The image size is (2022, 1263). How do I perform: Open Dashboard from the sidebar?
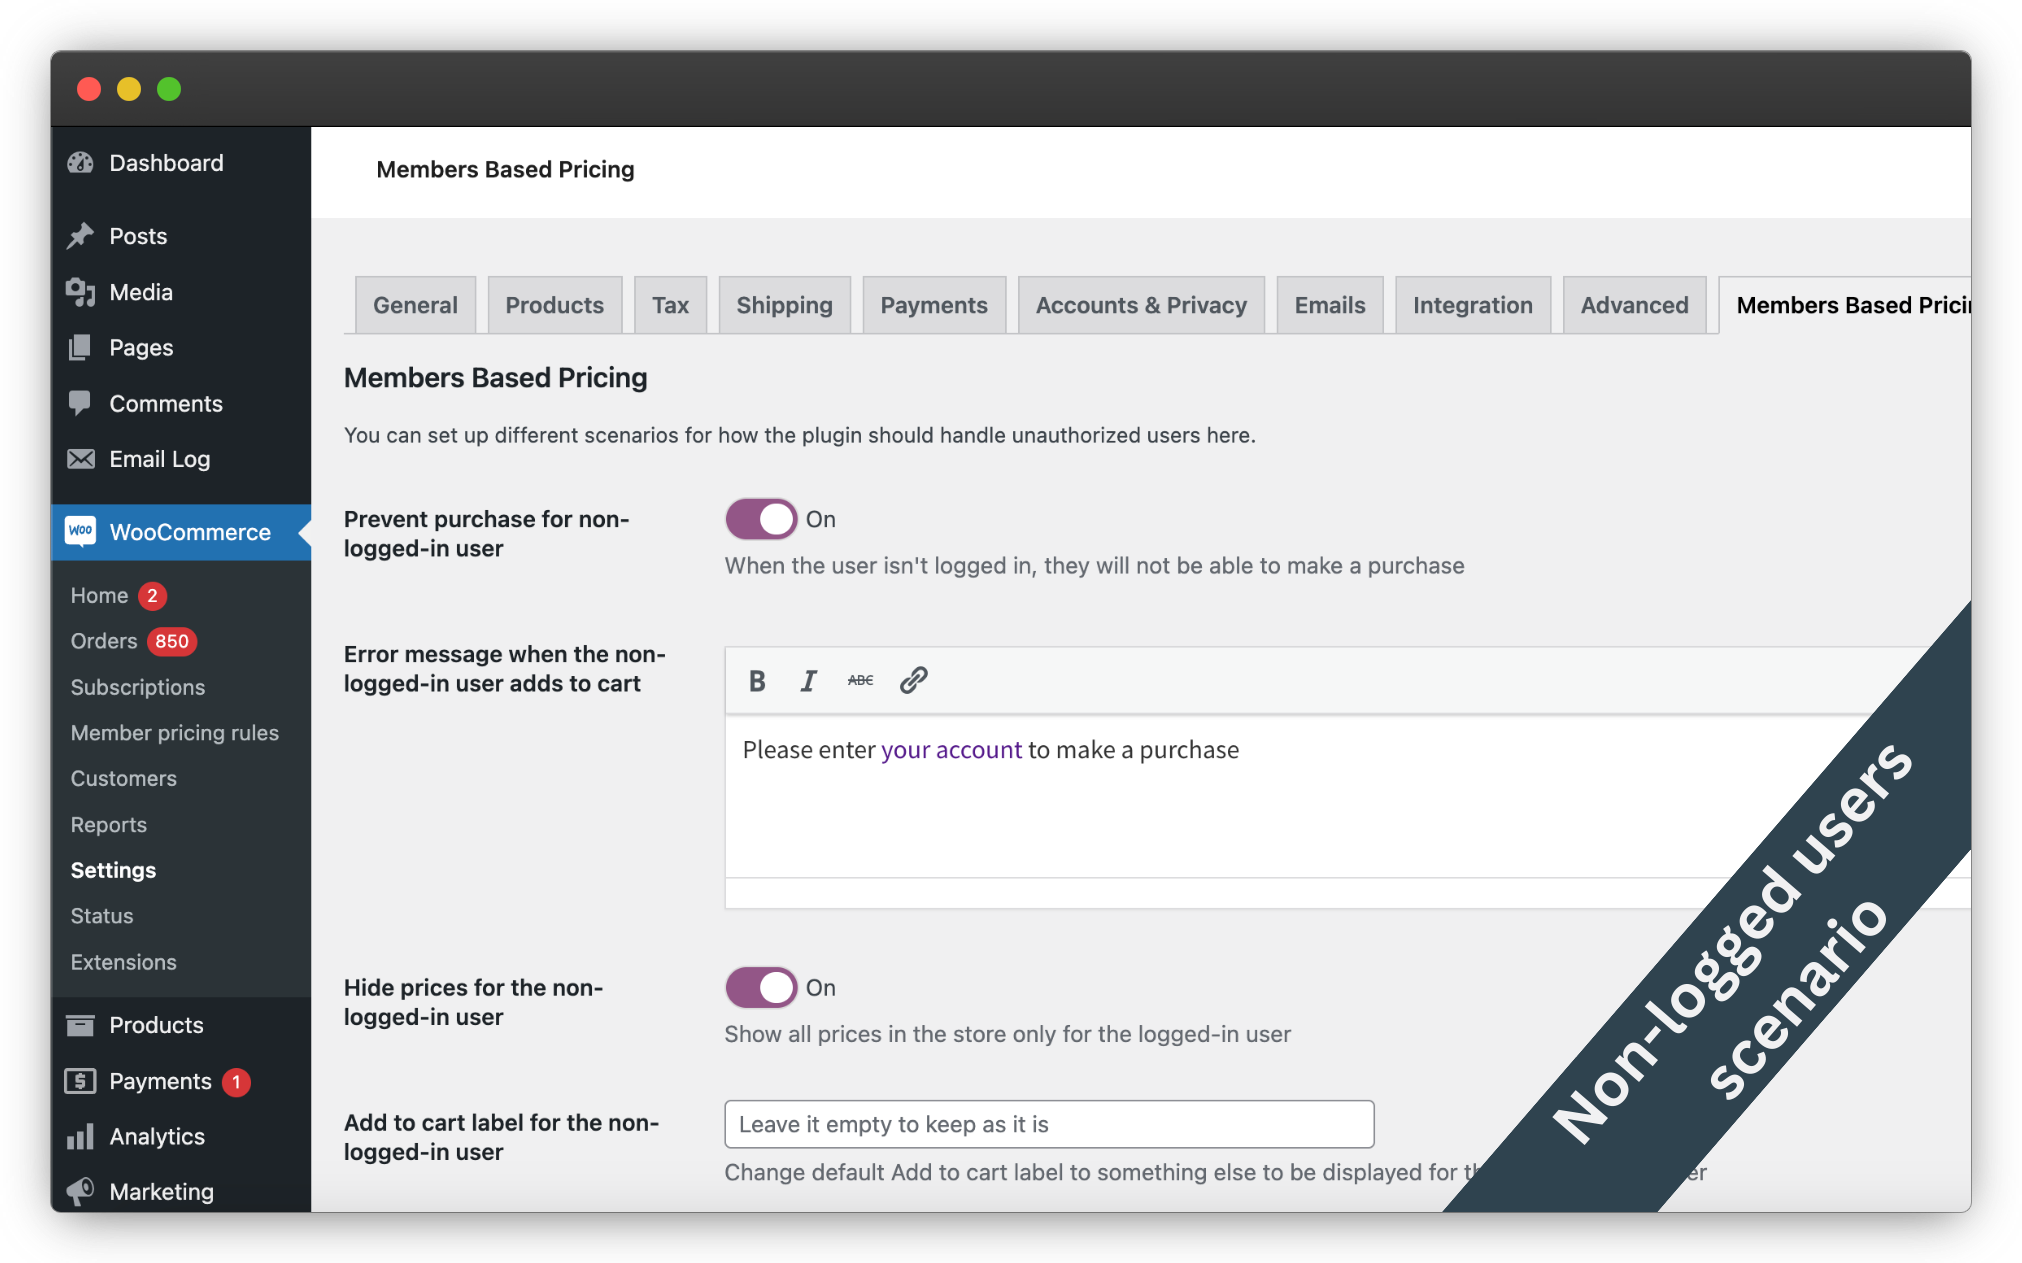[x=166, y=163]
